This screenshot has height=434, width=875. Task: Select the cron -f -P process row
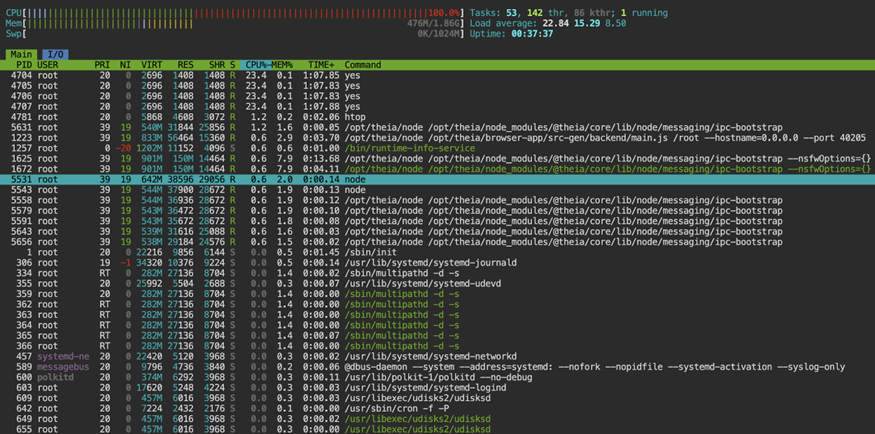(438, 408)
